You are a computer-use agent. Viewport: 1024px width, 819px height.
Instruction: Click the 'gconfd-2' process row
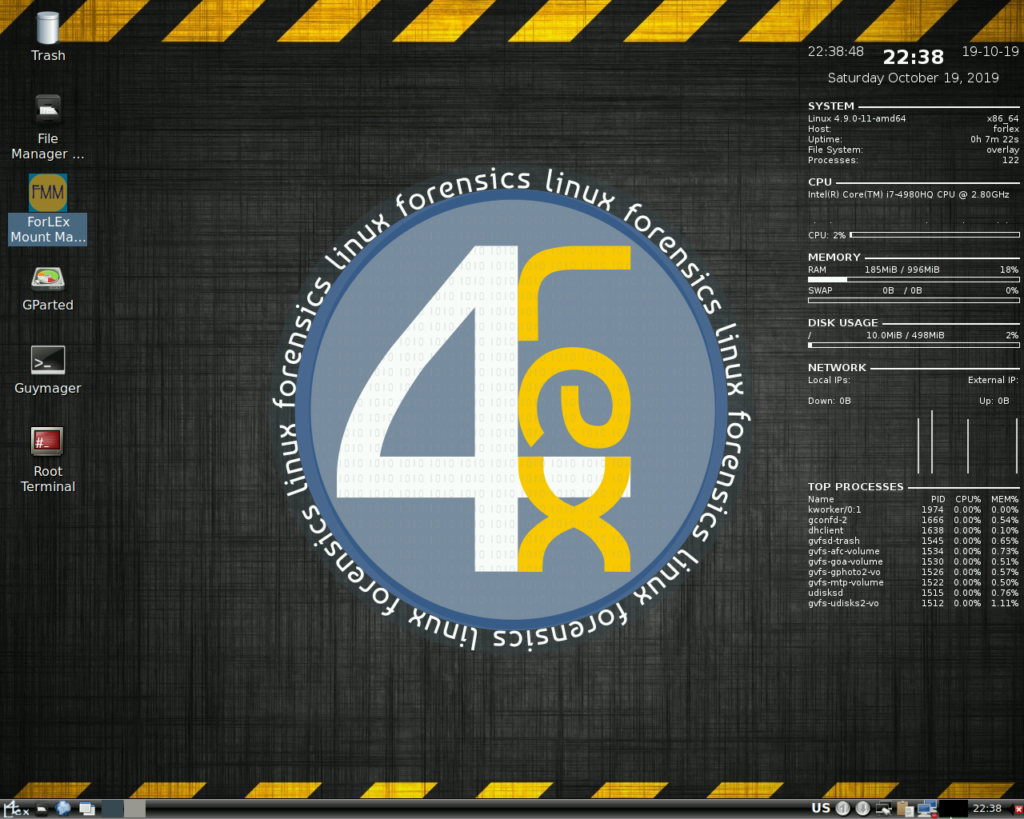(x=913, y=520)
